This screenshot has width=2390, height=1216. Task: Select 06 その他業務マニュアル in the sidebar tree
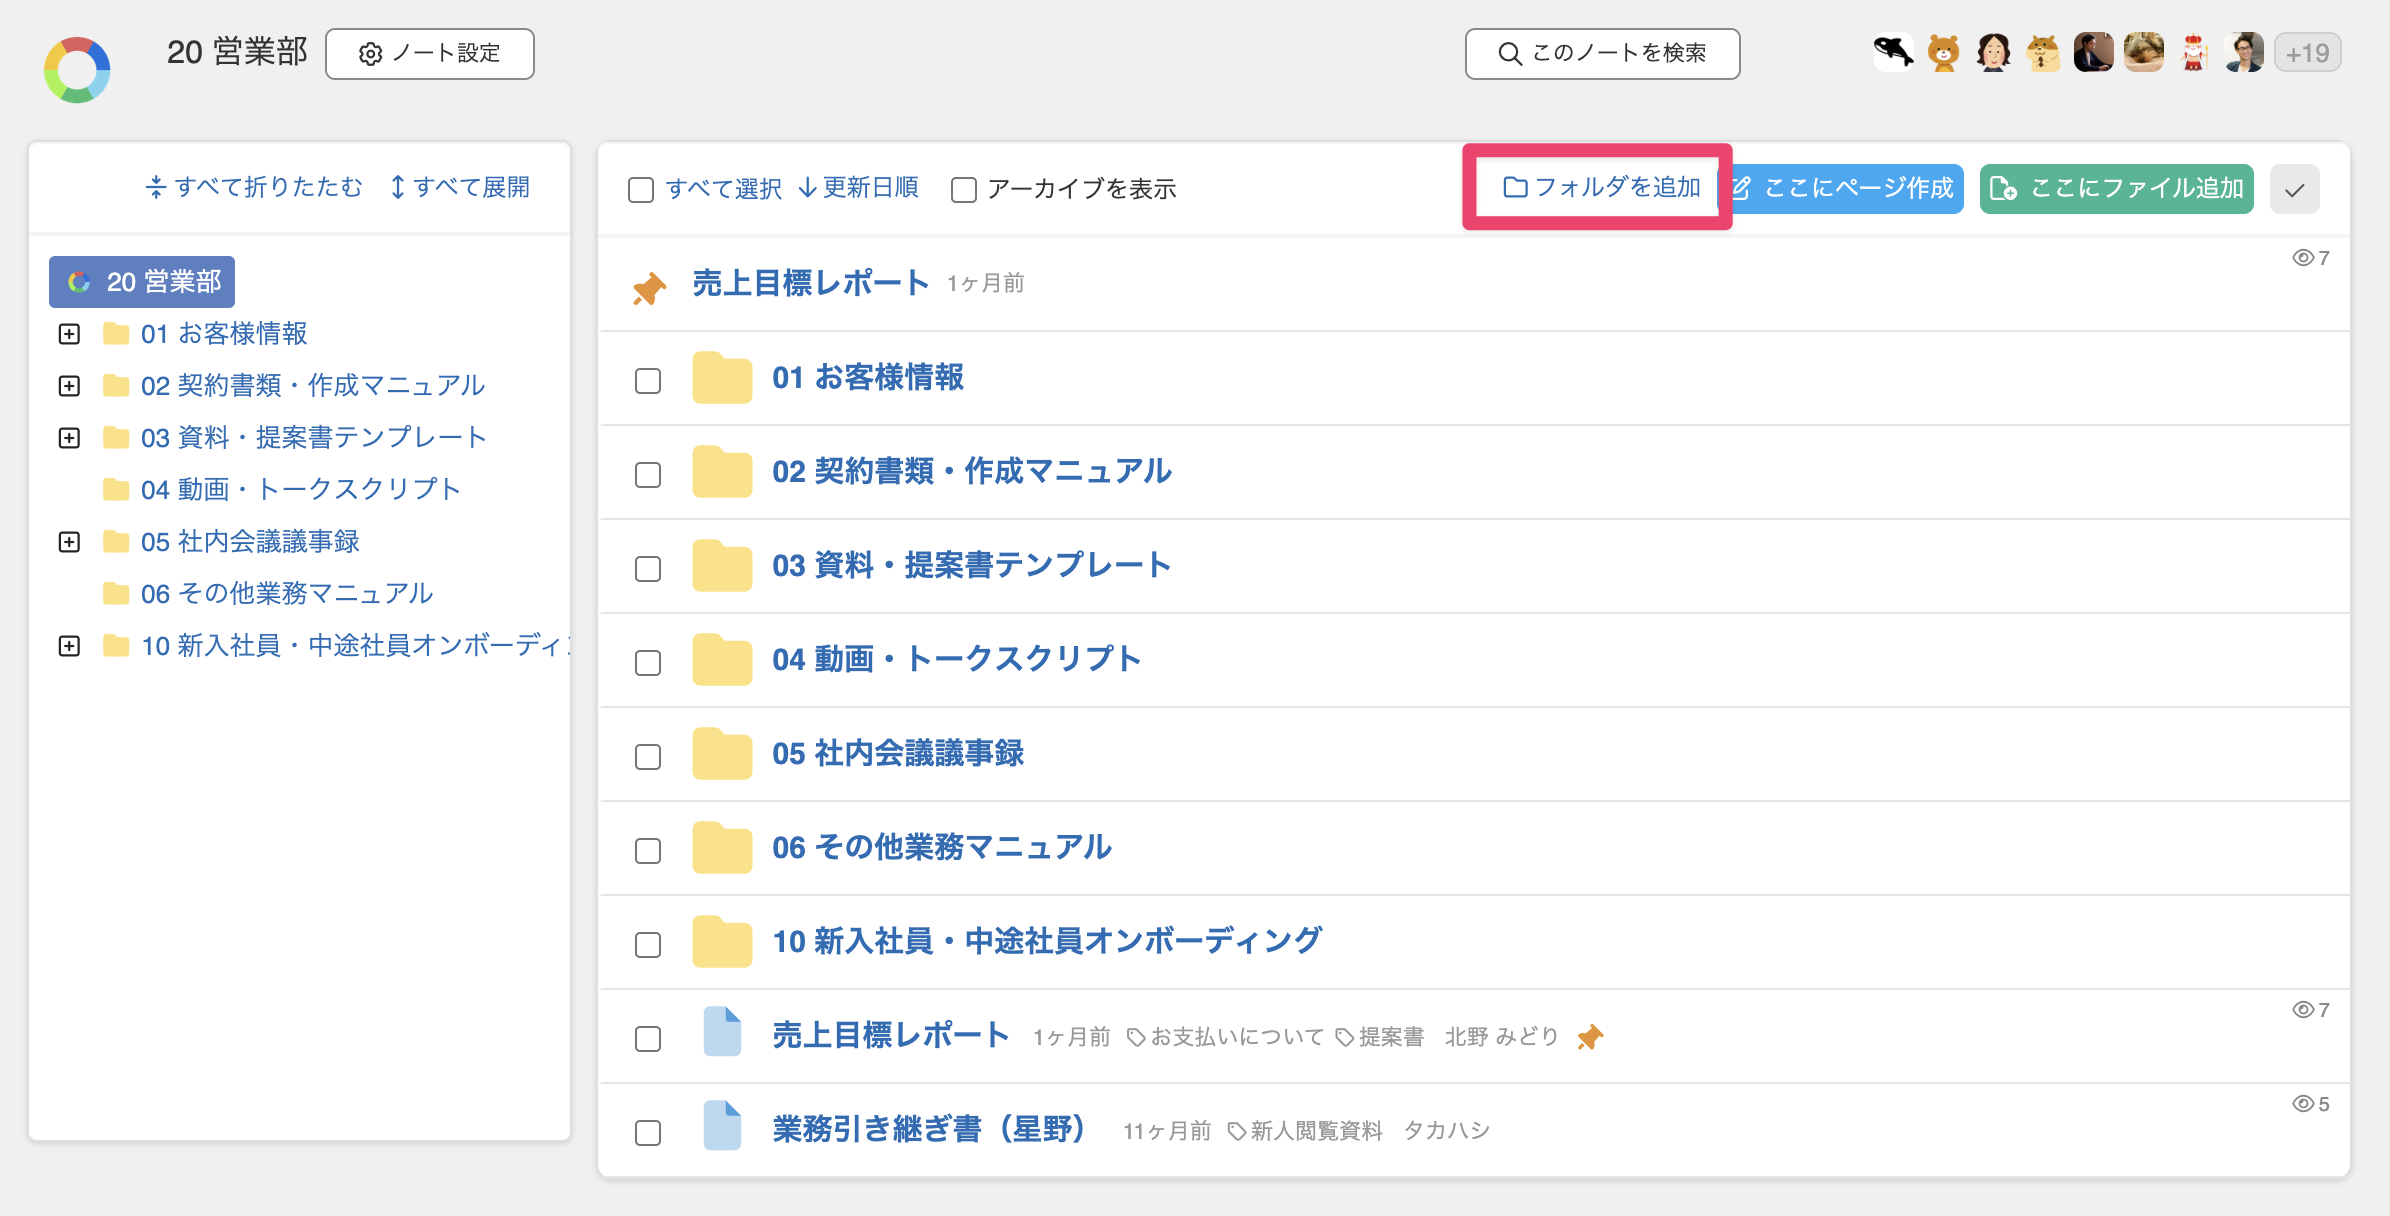(286, 594)
